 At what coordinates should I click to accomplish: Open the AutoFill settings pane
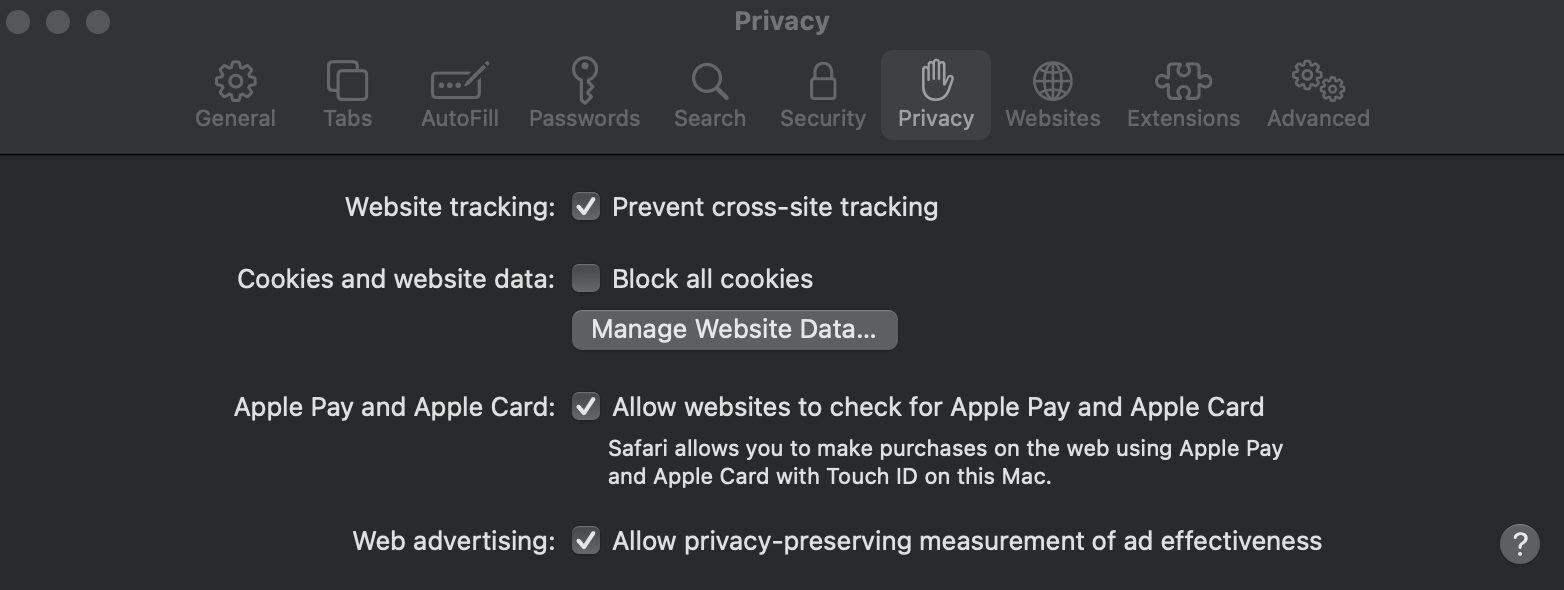click(x=459, y=95)
